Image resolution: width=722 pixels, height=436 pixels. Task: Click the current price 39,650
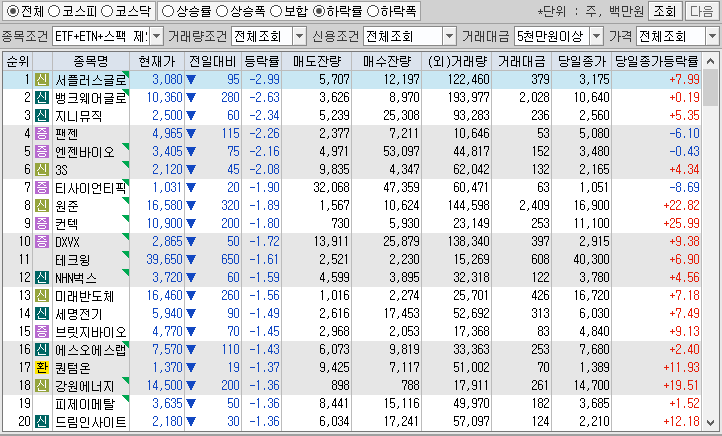point(164,260)
